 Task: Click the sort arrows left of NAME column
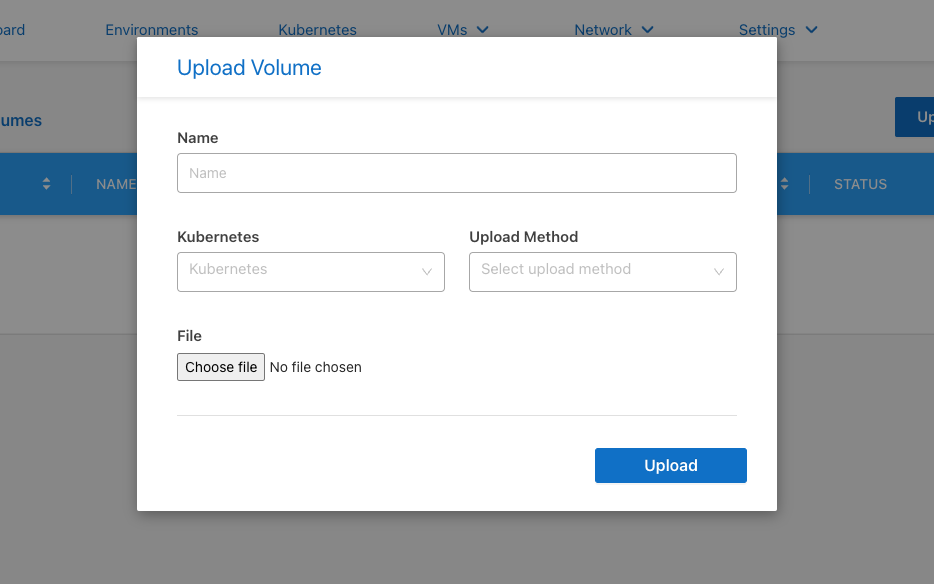click(x=46, y=184)
